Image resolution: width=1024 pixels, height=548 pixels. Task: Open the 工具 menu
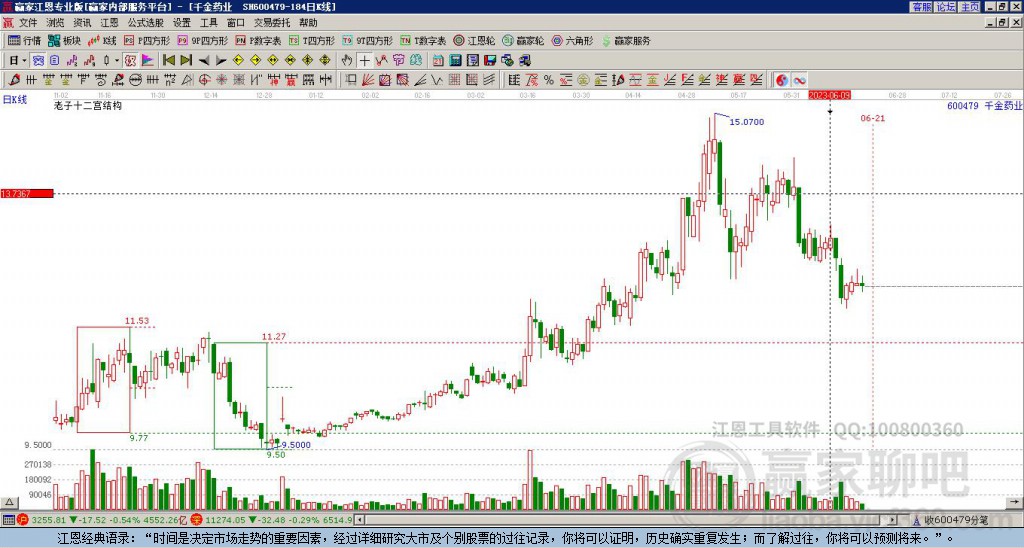[209, 23]
